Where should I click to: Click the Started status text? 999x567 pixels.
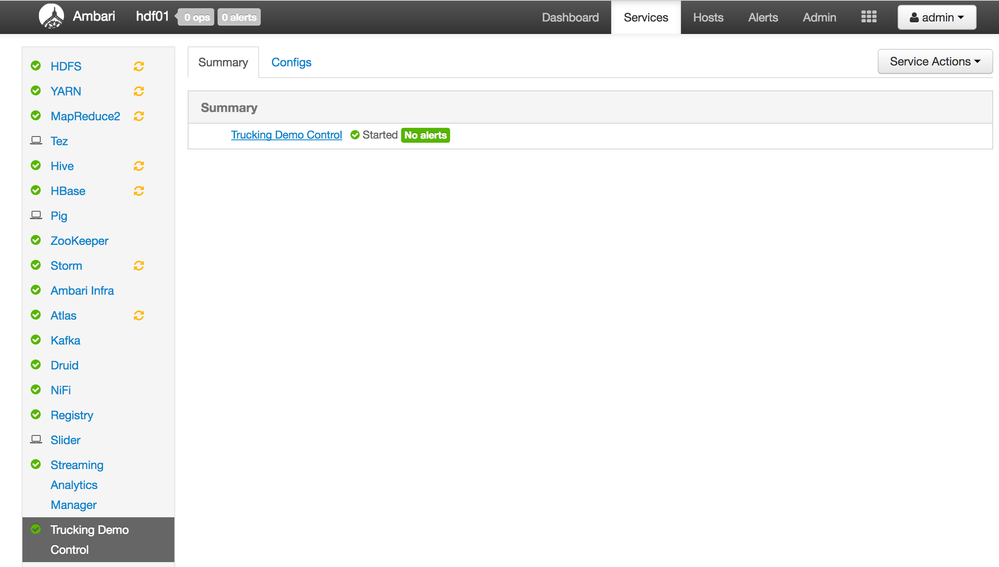click(380, 134)
